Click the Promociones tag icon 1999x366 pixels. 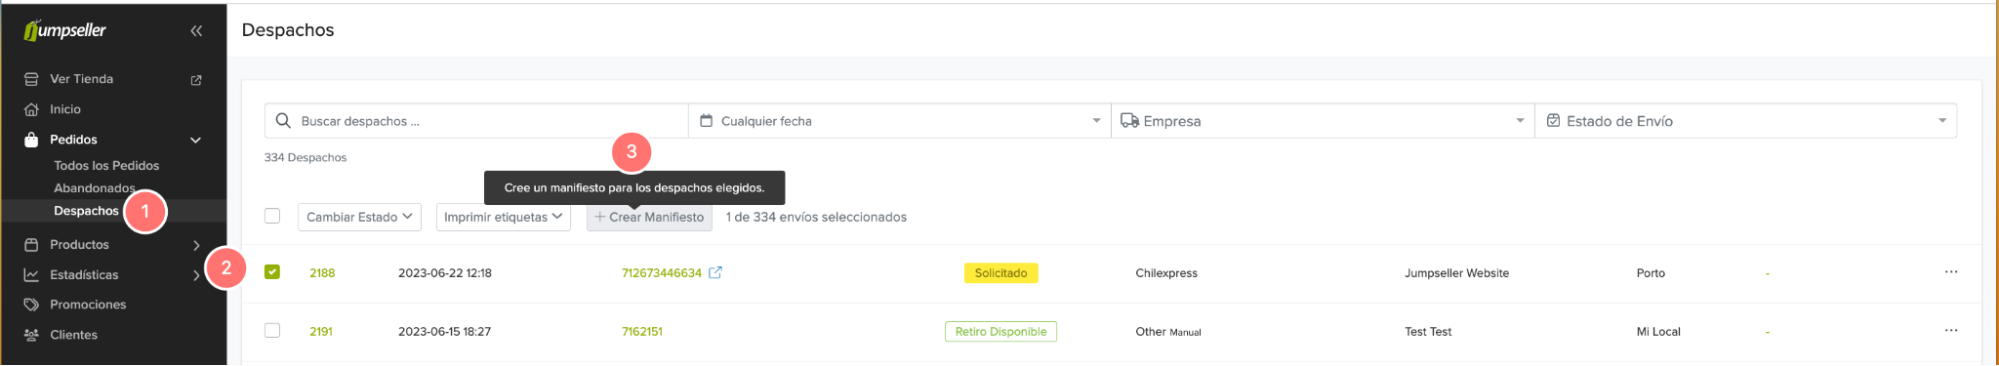coord(31,305)
